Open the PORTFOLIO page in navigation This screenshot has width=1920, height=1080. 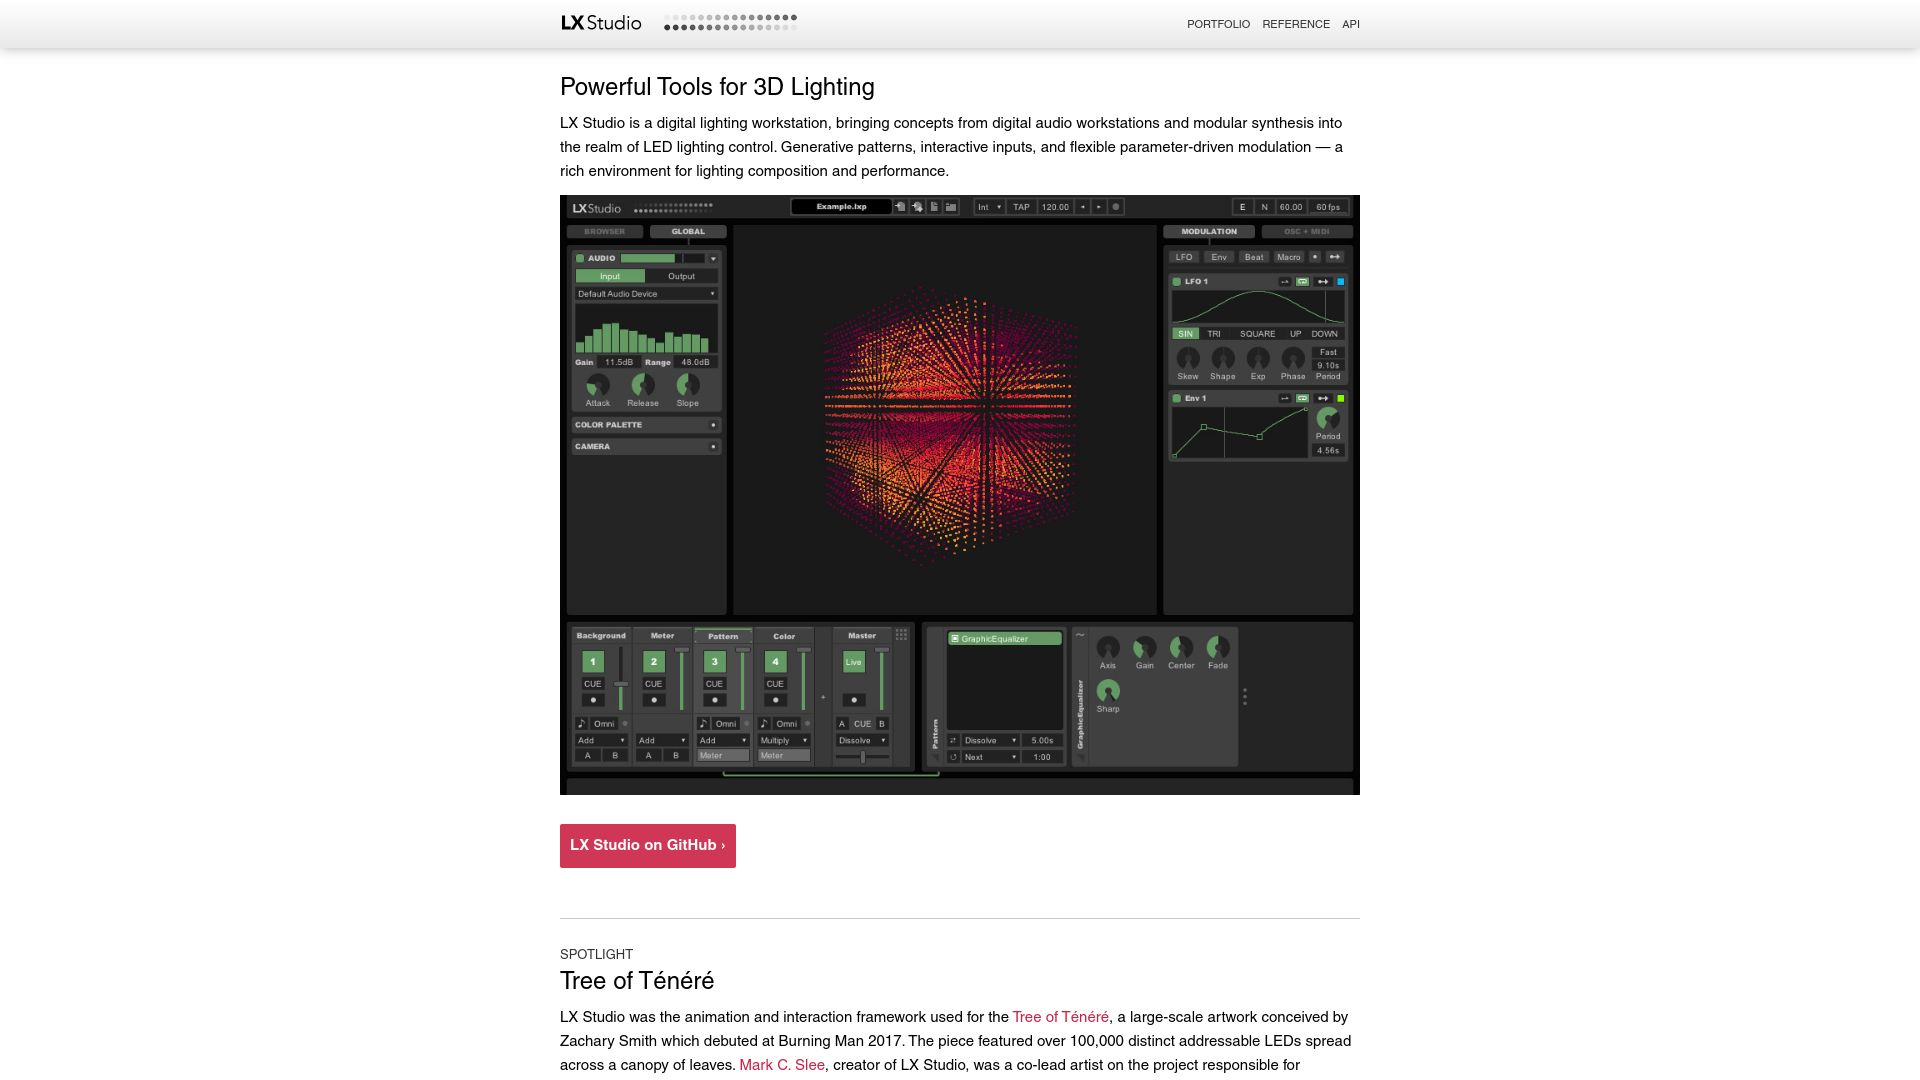pyautogui.click(x=1218, y=24)
